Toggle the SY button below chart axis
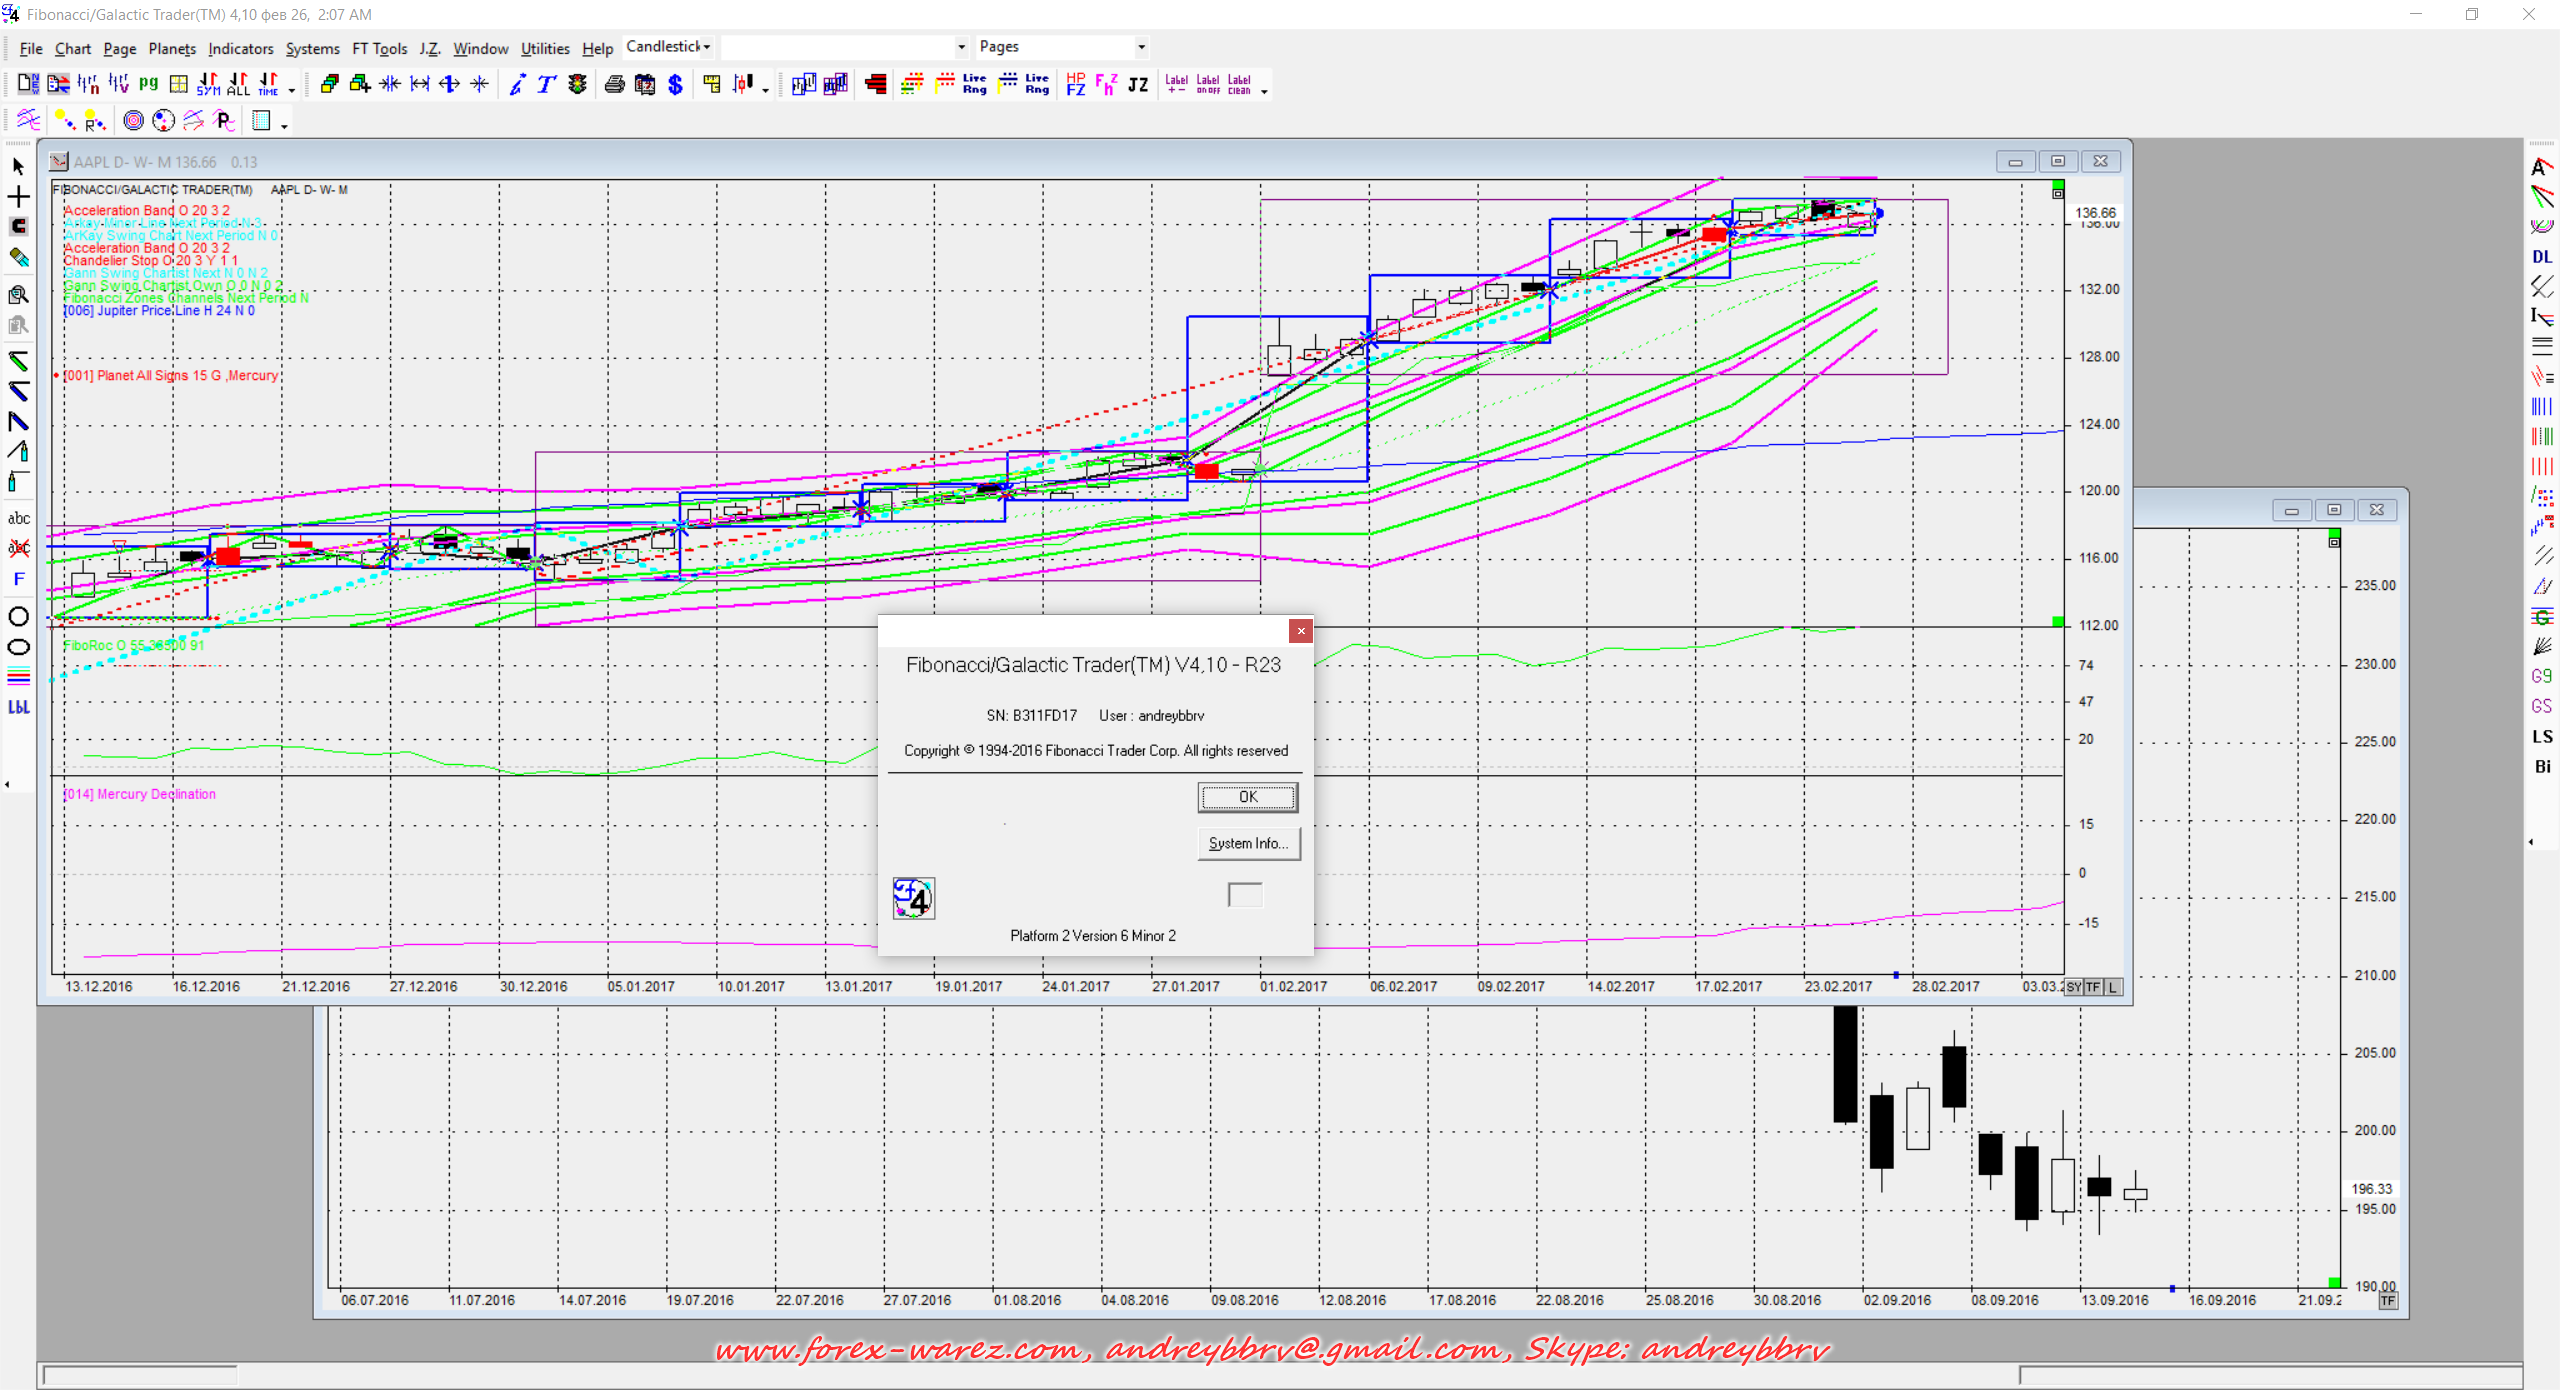 point(2074,987)
